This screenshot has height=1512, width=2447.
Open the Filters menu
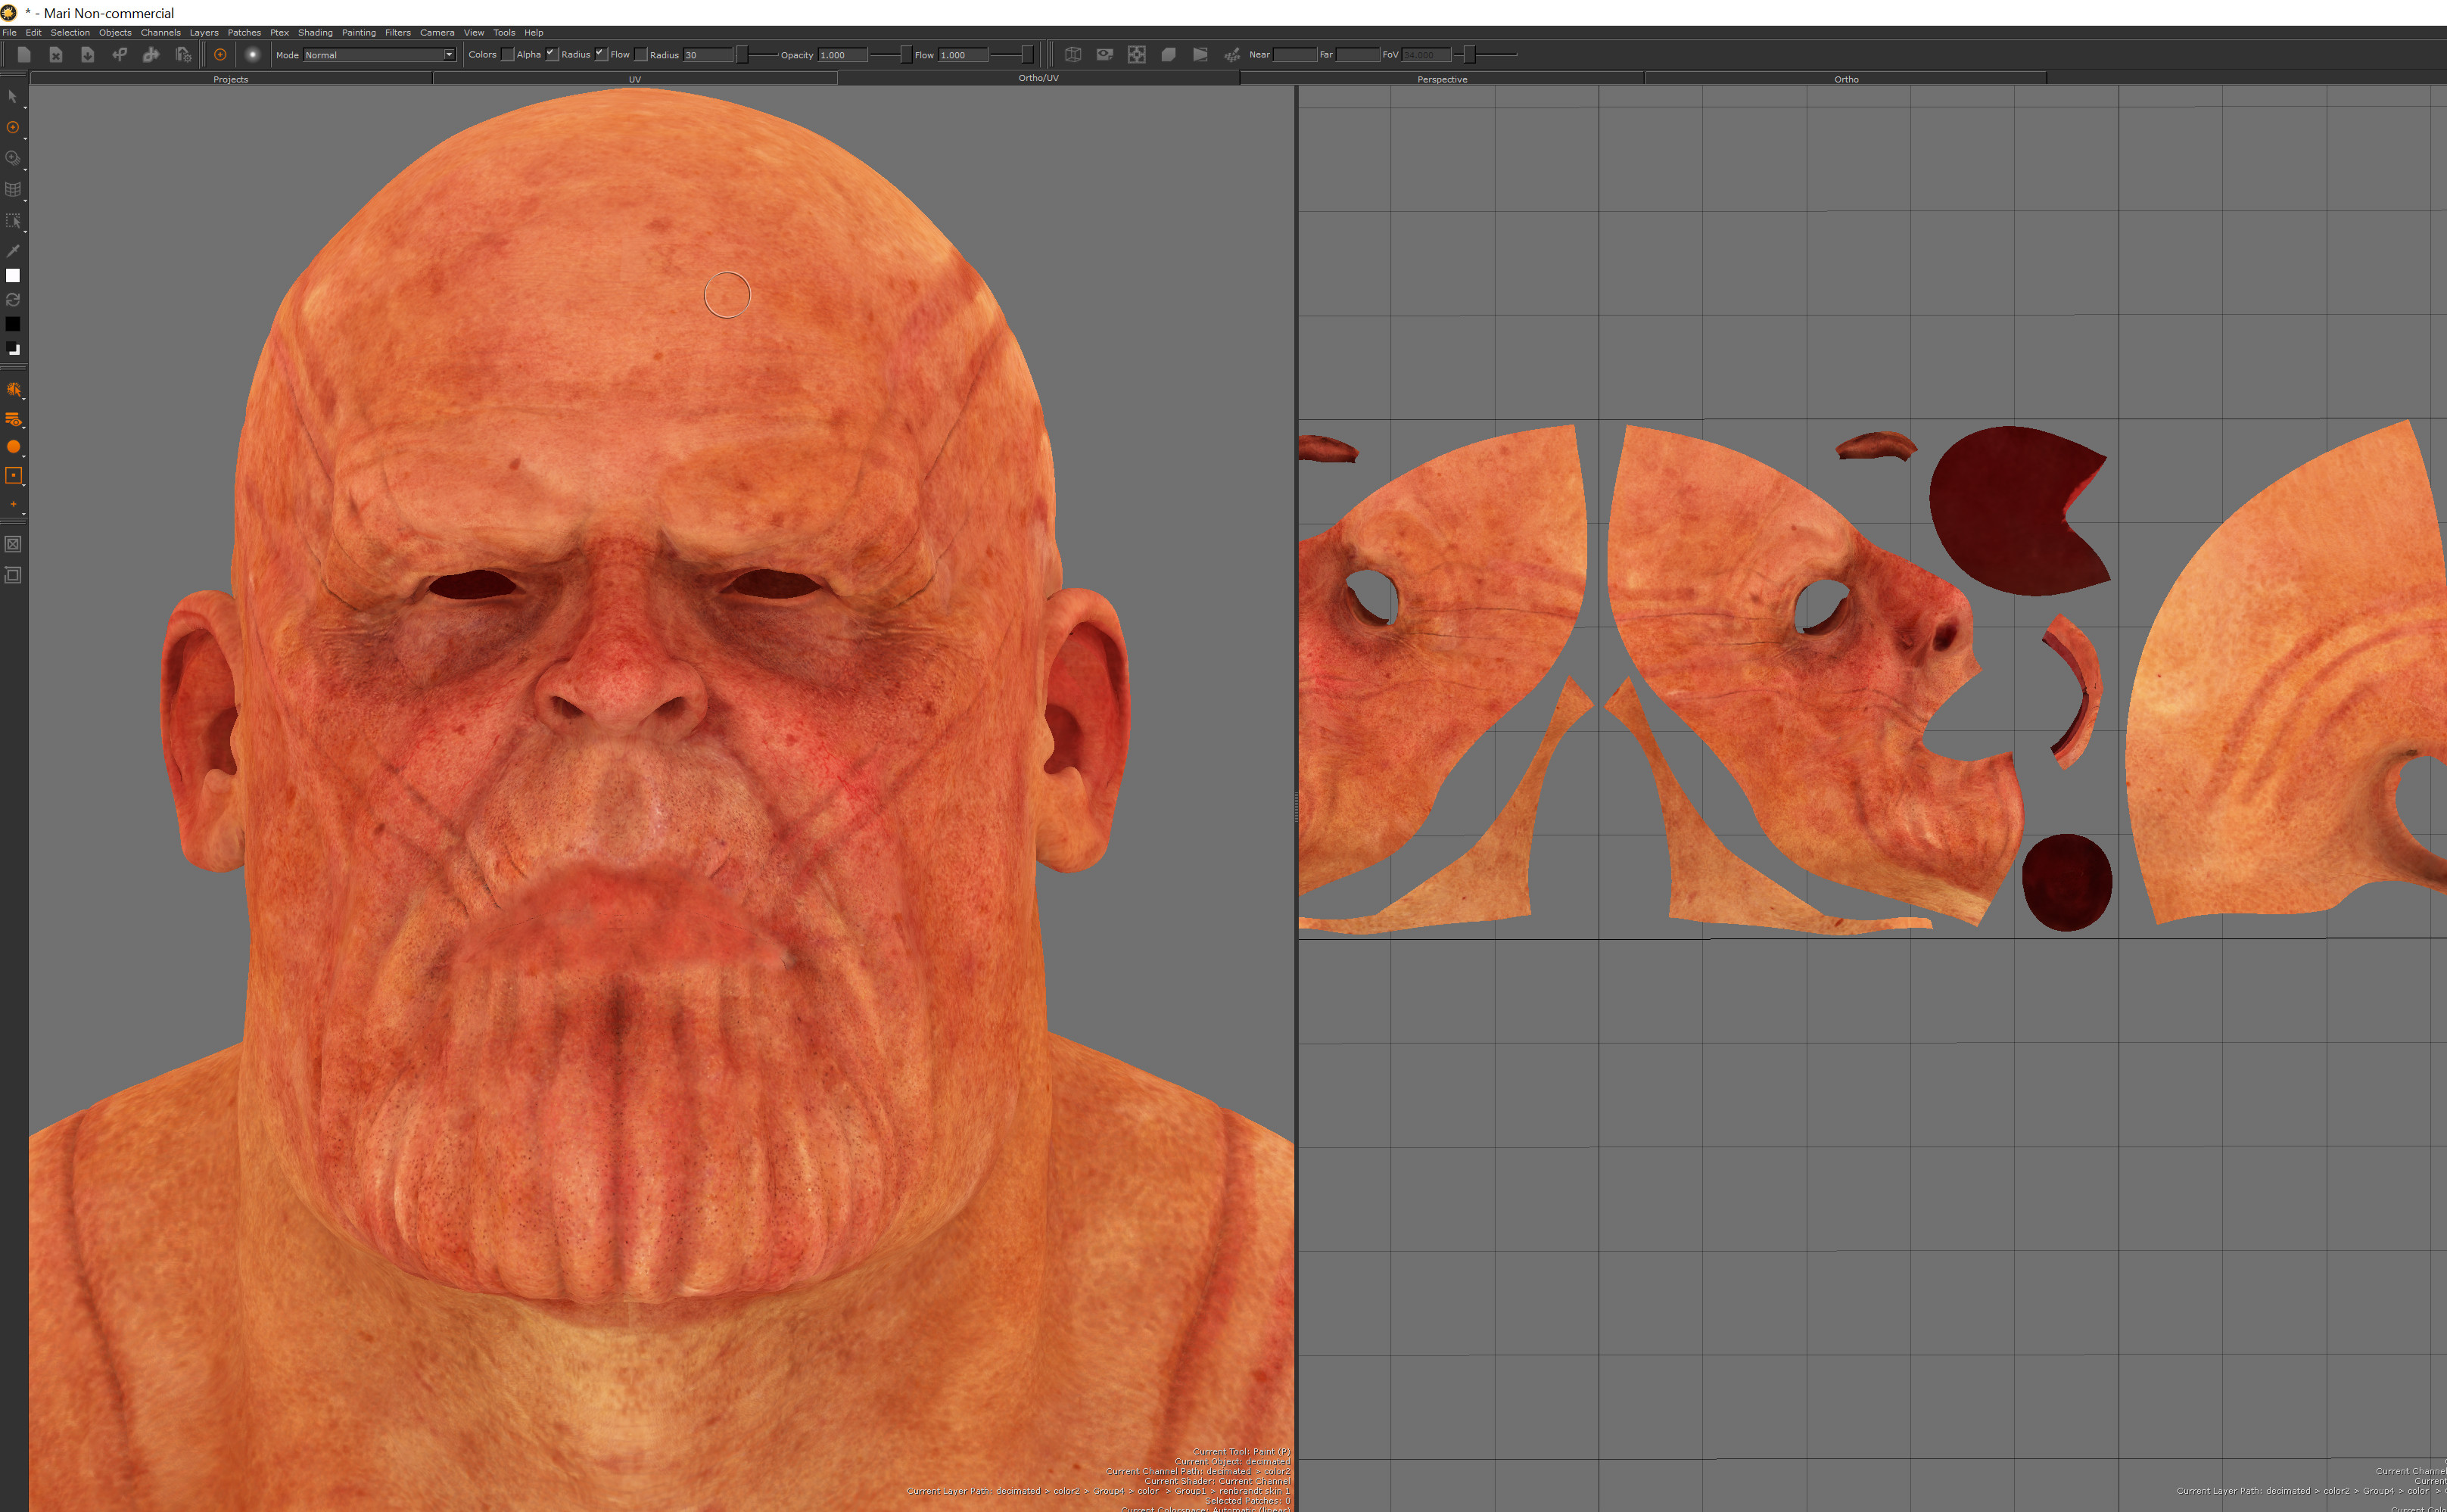click(398, 32)
